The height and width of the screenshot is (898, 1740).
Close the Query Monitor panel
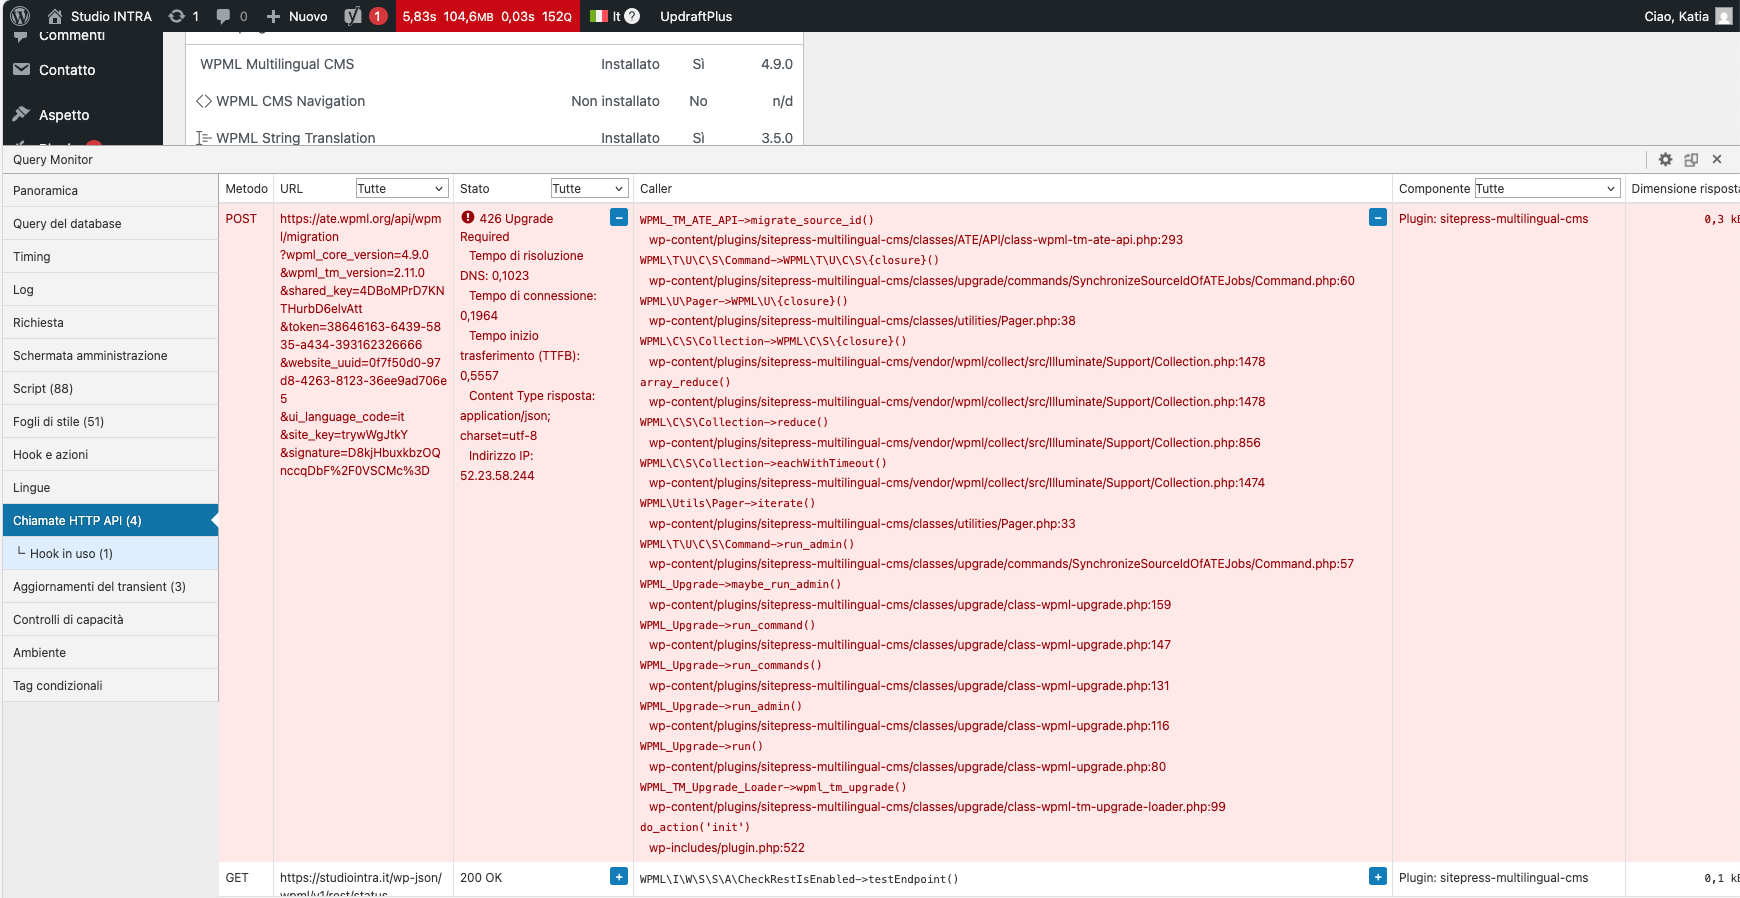[1717, 159]
